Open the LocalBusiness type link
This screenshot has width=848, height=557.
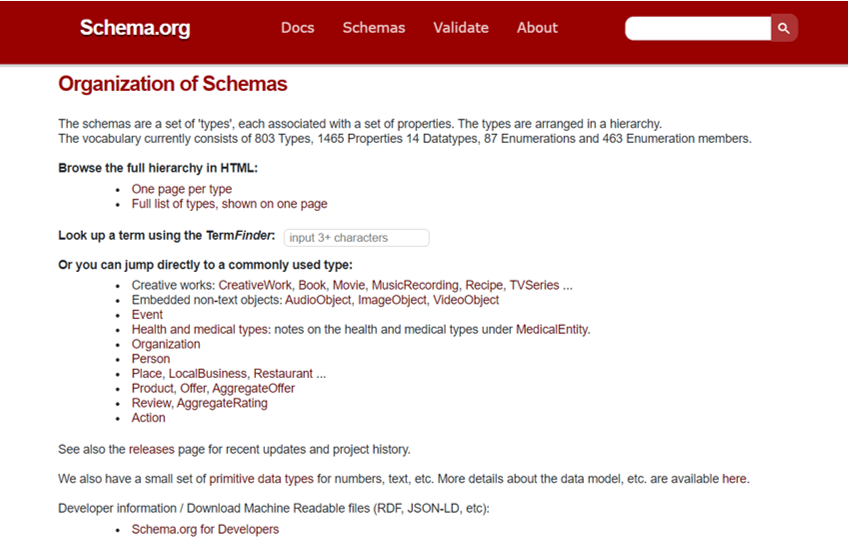coord(208,374)
